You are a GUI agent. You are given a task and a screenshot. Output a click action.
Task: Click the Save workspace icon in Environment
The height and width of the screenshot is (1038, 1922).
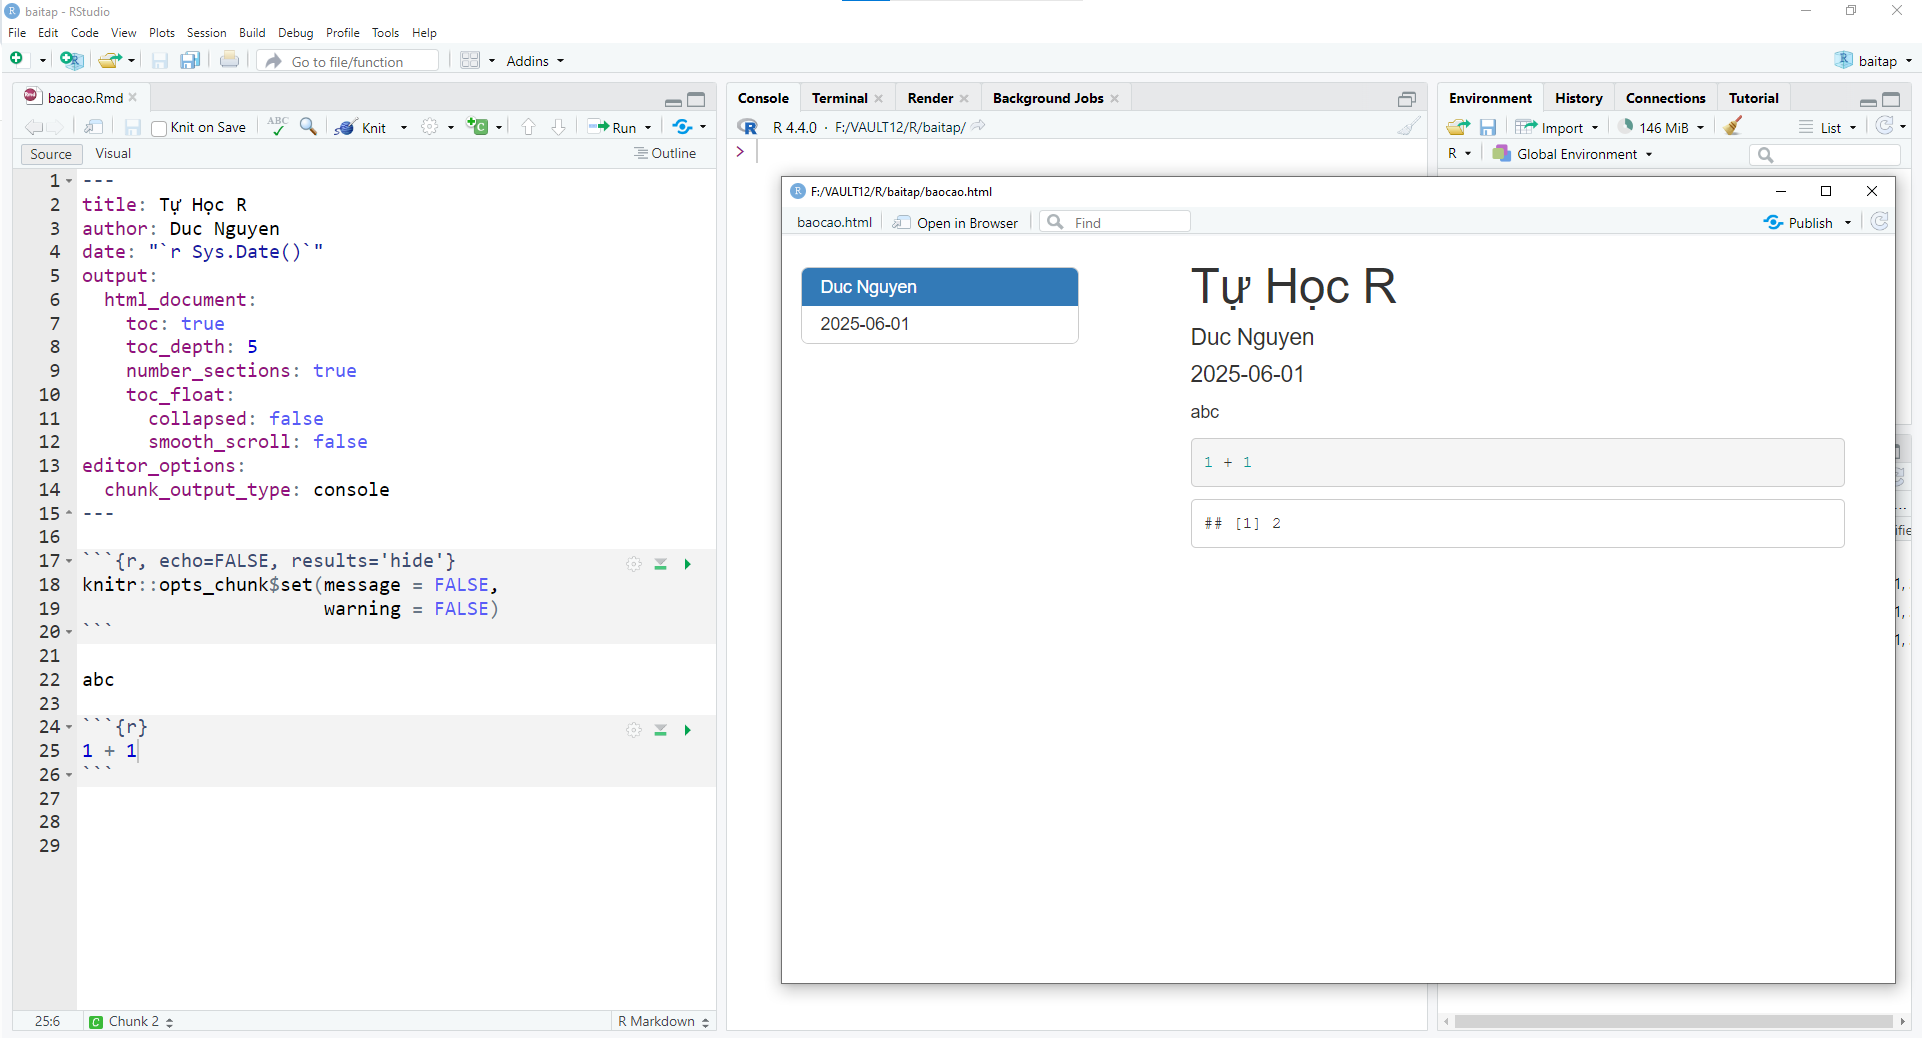point(1488,127)
